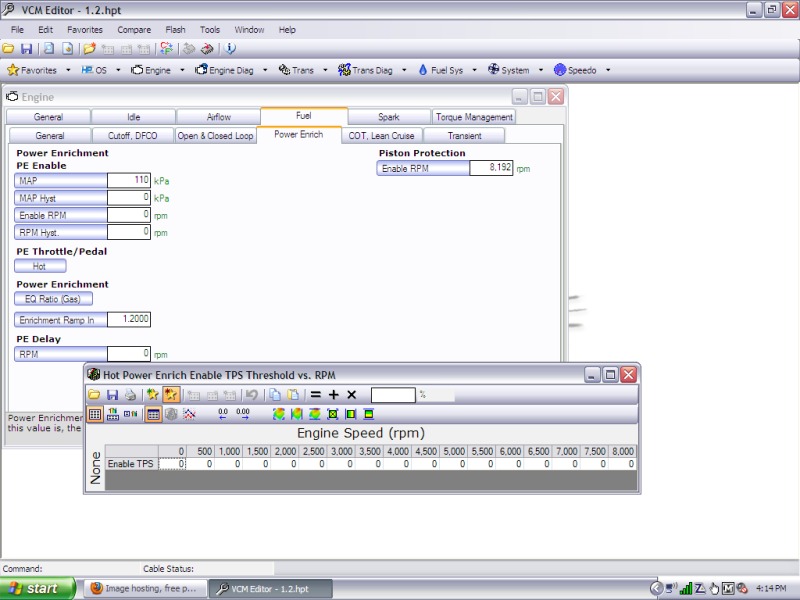
Task: Save the tune with the Save disk icon
Action: (113, 394)
